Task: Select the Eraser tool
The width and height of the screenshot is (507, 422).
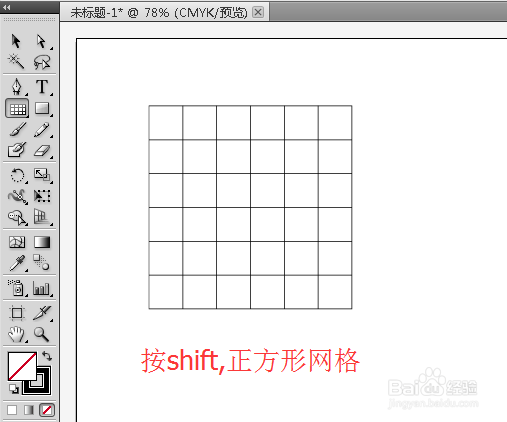Action: (x=42, y=151)
